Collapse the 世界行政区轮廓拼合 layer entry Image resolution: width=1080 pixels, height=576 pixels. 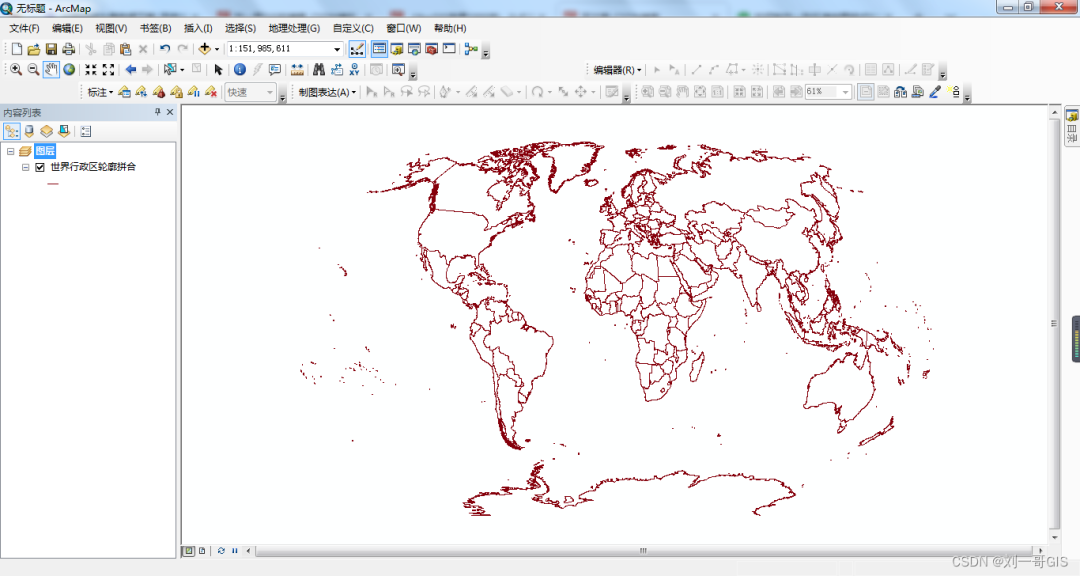[x=25, y=167]
